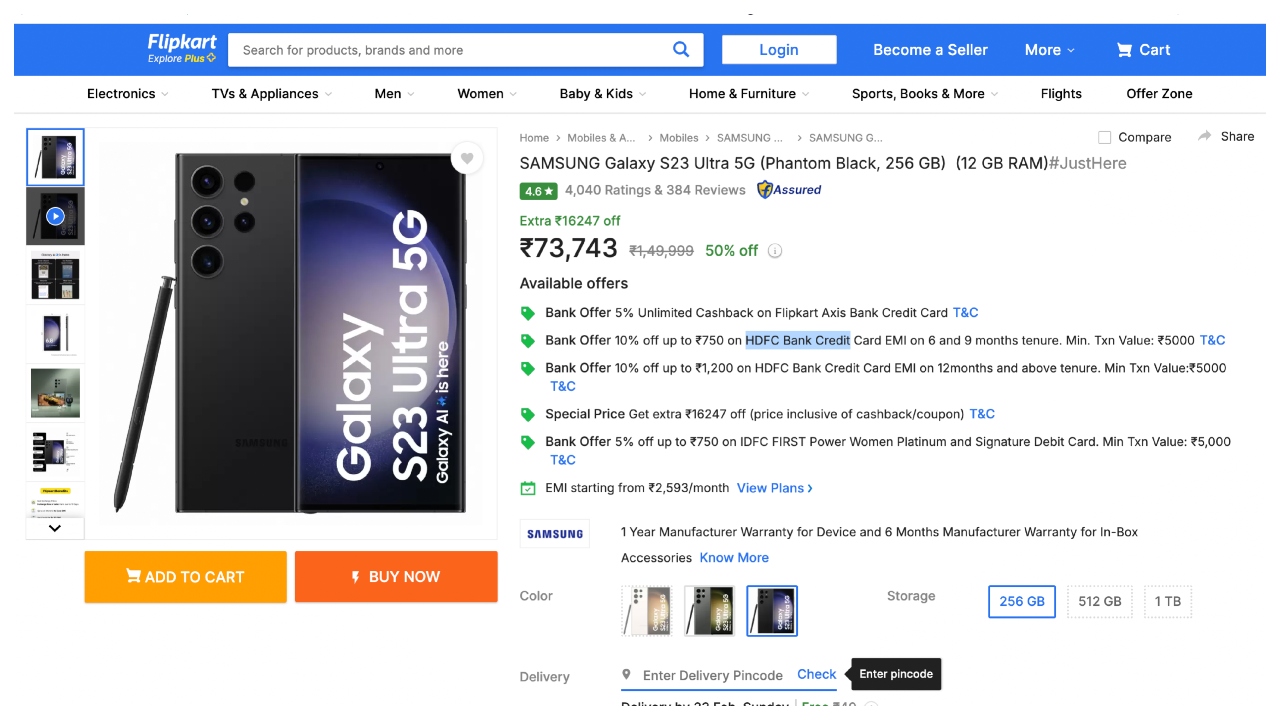Image resolution: width=1280 pixels, height=720 pixels.
Task: Focus the Enter Delivery Pincode field
Action: point(712,675)
